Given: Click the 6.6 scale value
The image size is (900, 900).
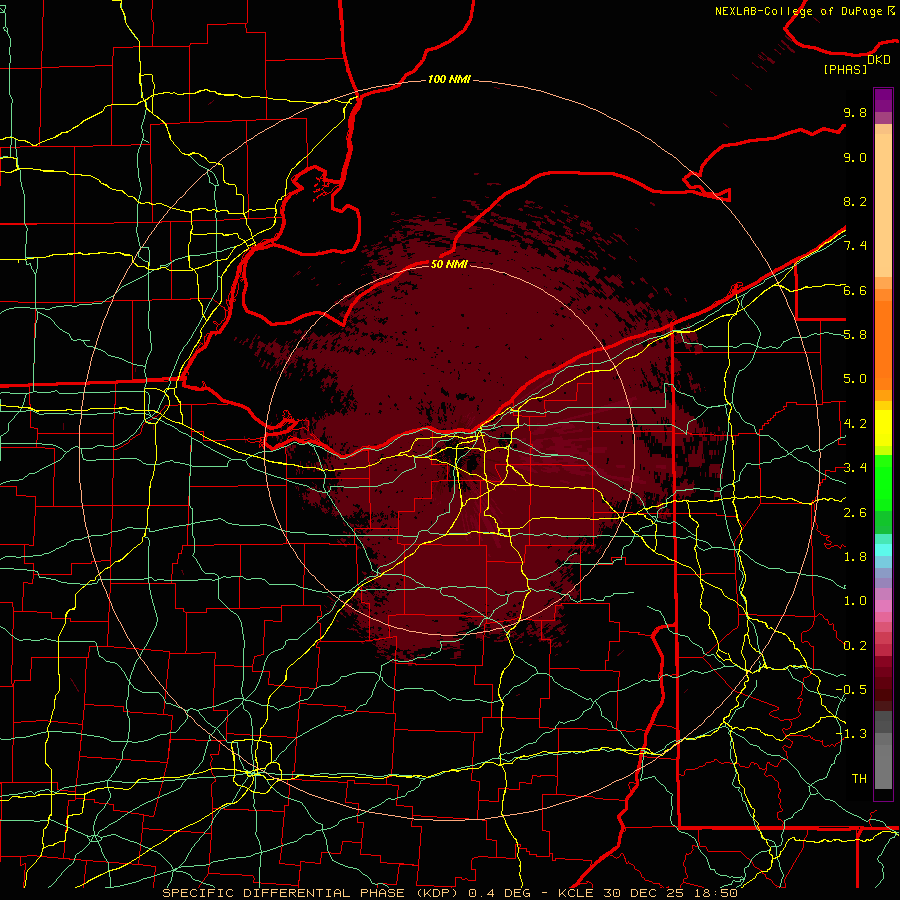Looking at the screenshot, I should click(855, 290).
